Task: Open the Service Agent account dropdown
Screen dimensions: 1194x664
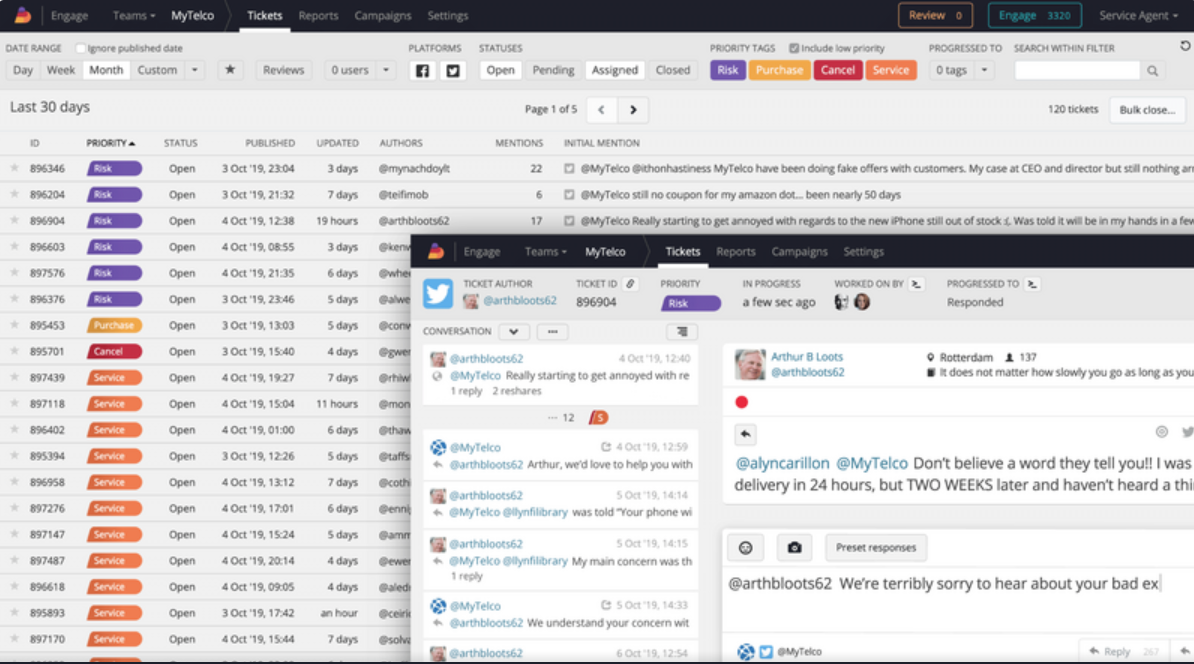Action: [x=1138, y=15]
